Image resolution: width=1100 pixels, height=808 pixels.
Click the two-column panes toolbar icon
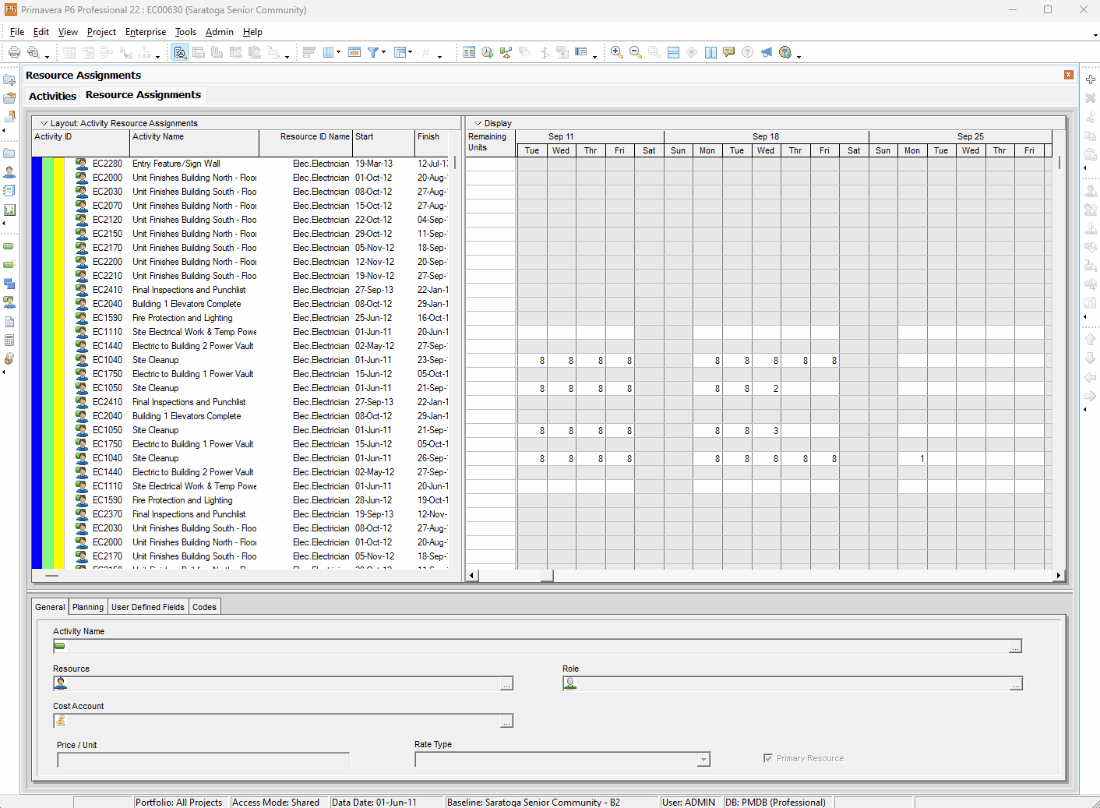pyautogui.click(x=711, y=53)
